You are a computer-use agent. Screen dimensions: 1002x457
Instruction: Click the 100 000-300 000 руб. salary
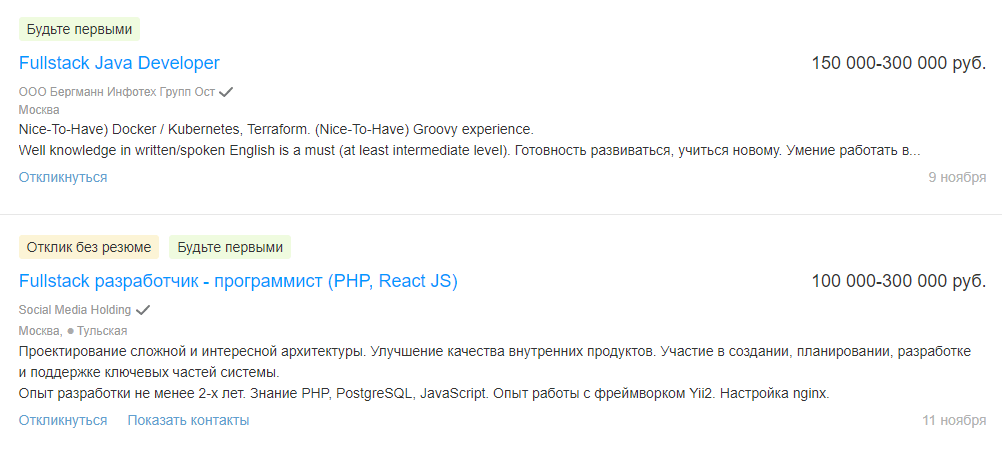898,282
